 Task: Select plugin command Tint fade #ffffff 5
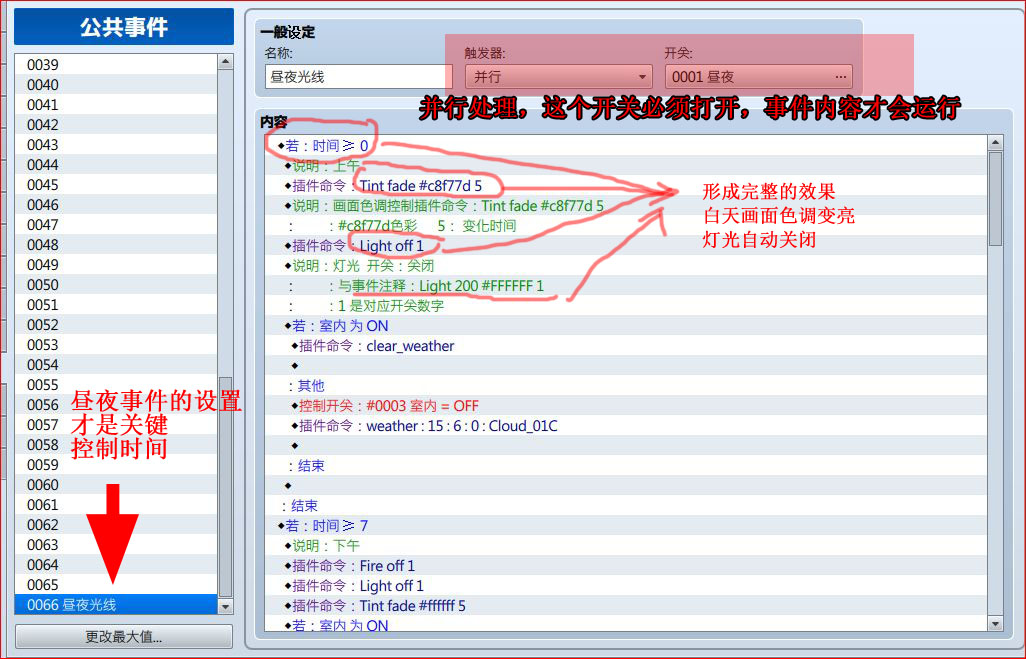tap(626, 605)
